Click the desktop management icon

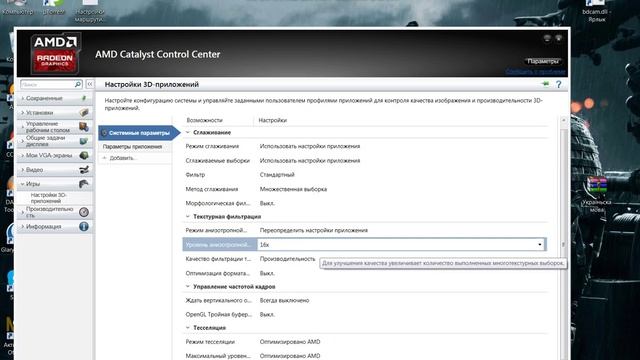click(x=84, y=127)
